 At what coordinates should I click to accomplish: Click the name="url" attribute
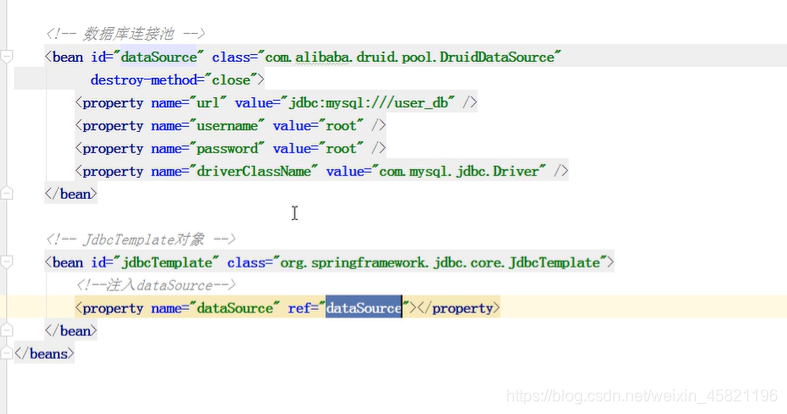(189, 103)
